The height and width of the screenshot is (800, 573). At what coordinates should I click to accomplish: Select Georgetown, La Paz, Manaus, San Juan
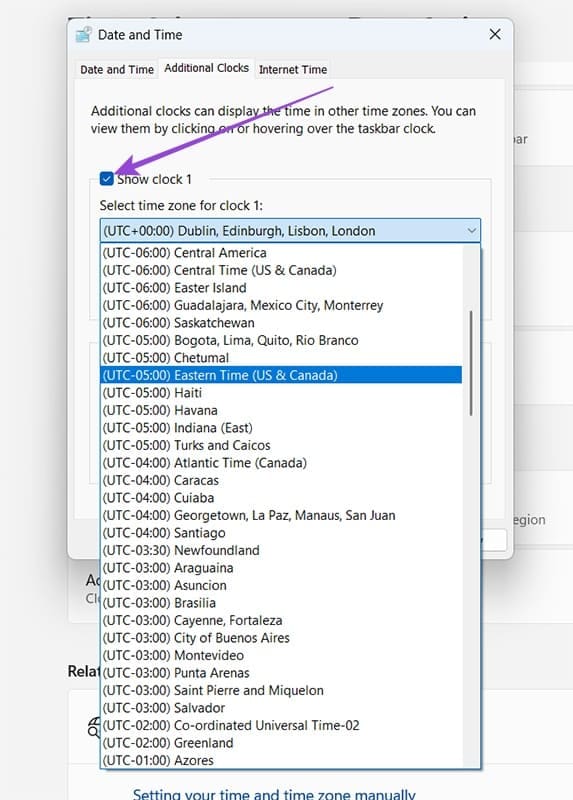(281, 515)
